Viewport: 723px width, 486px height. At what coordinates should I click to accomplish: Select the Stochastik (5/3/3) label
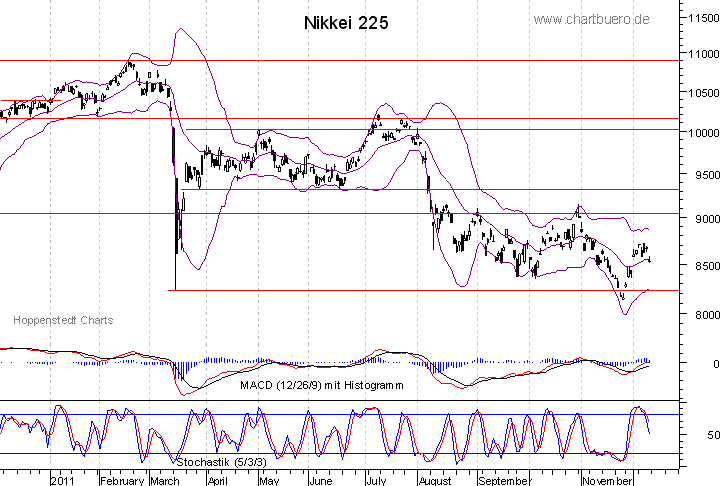coord(221,462)
